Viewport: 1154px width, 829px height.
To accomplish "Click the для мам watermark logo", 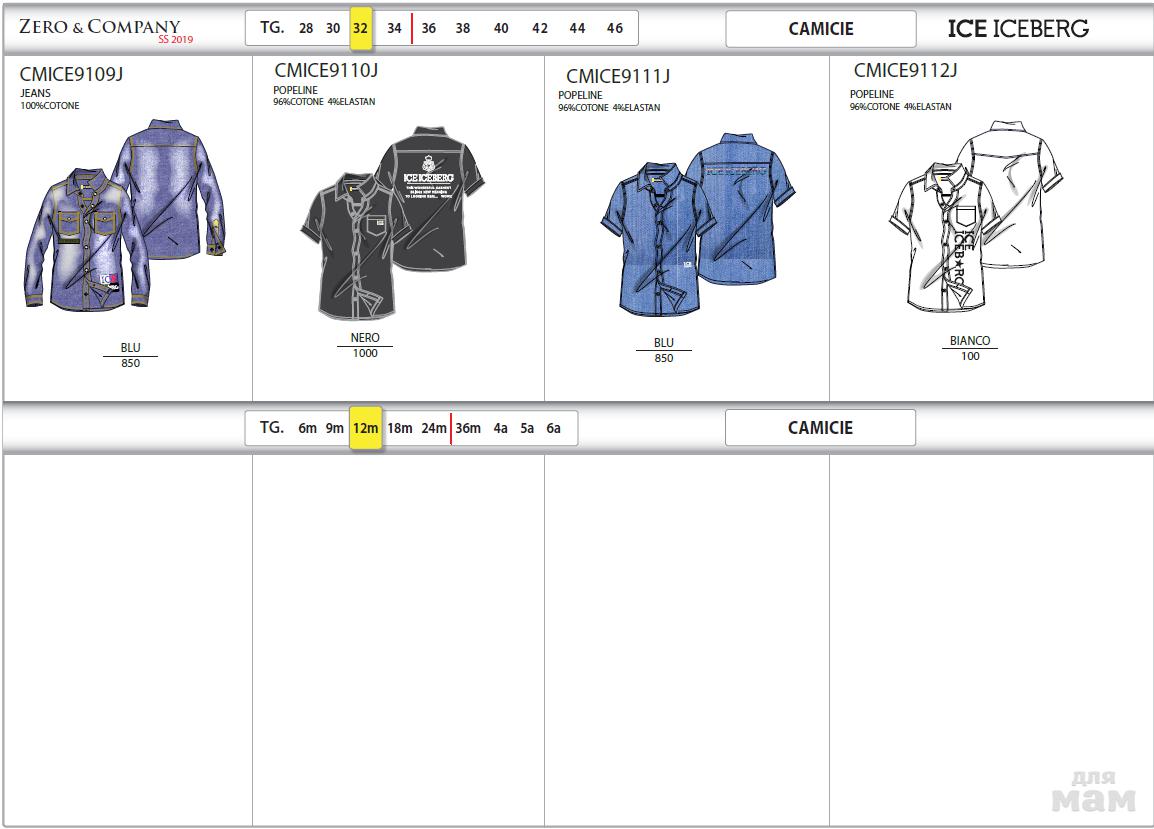I will coord(1094,791).
